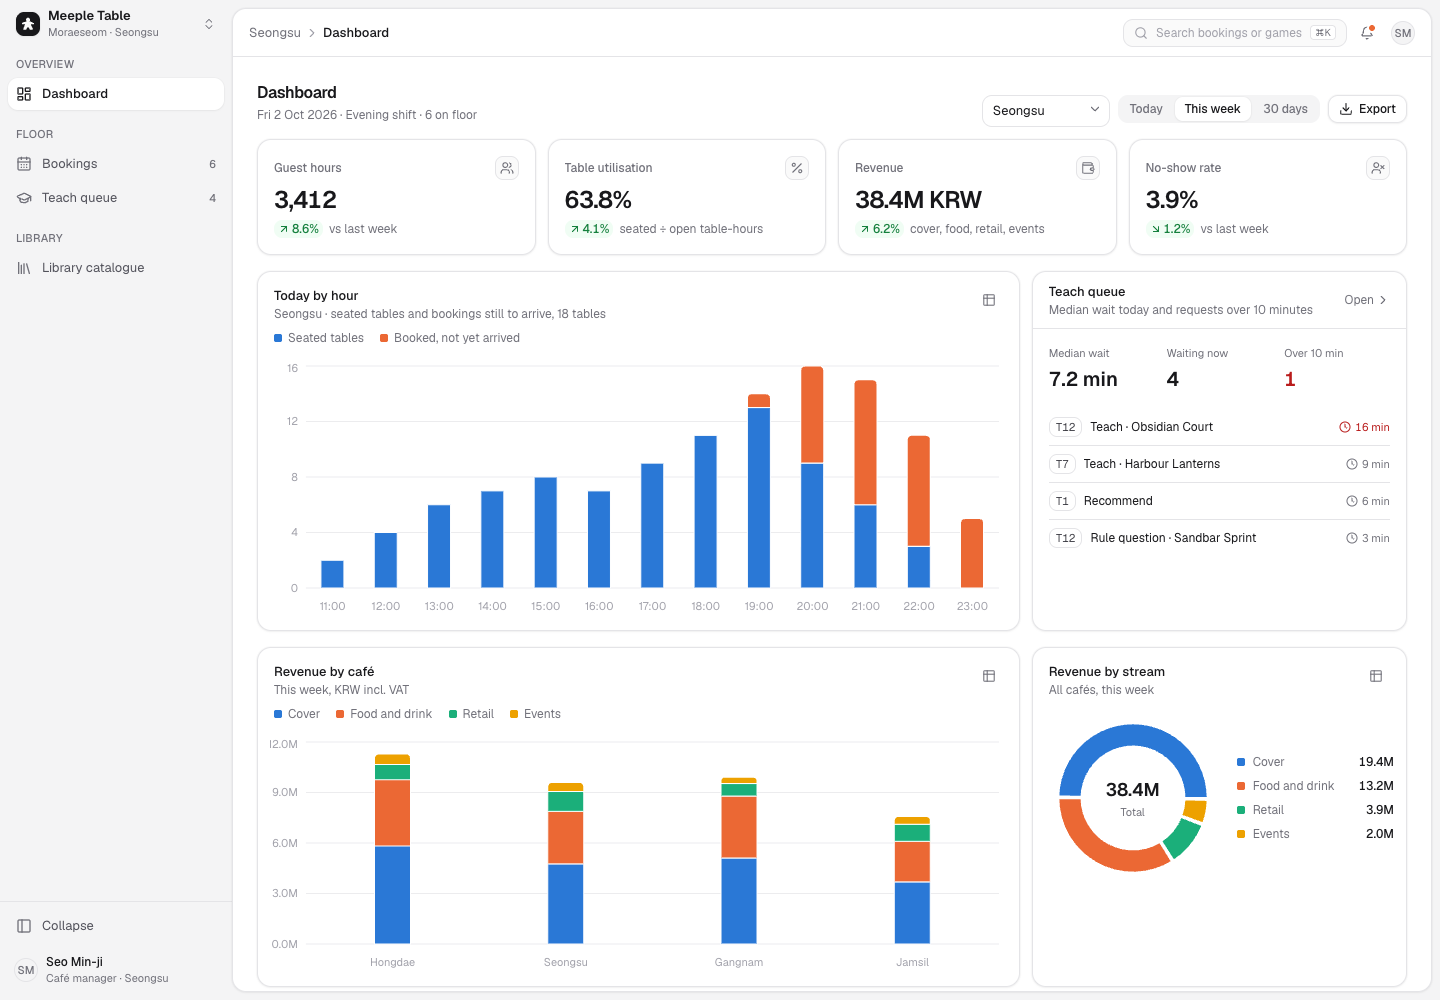Toggle Food and drink in café legend

click(384, 714)
